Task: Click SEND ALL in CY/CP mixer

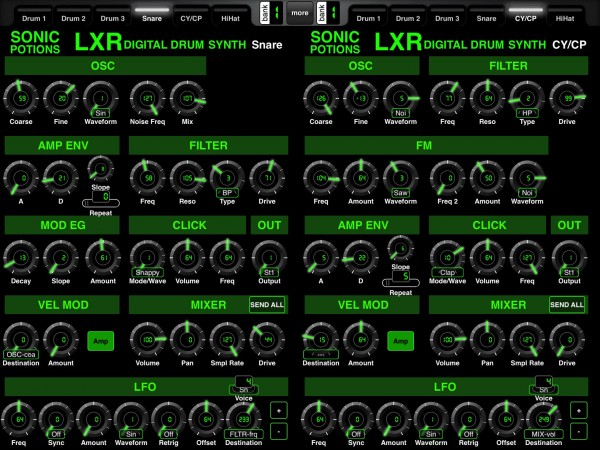Action: tap(567, 305)
